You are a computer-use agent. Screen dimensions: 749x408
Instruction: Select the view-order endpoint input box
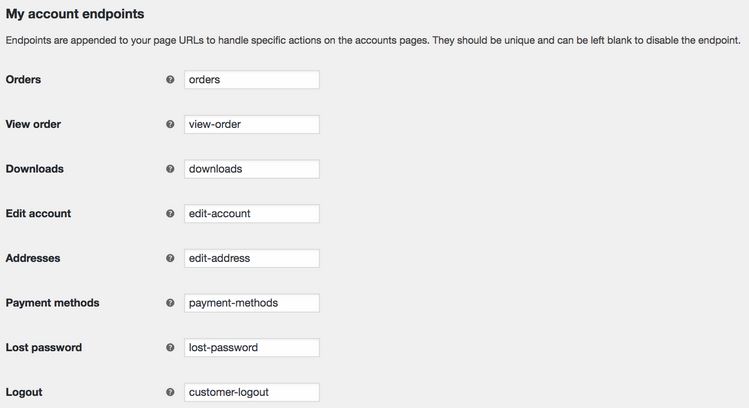252,124
